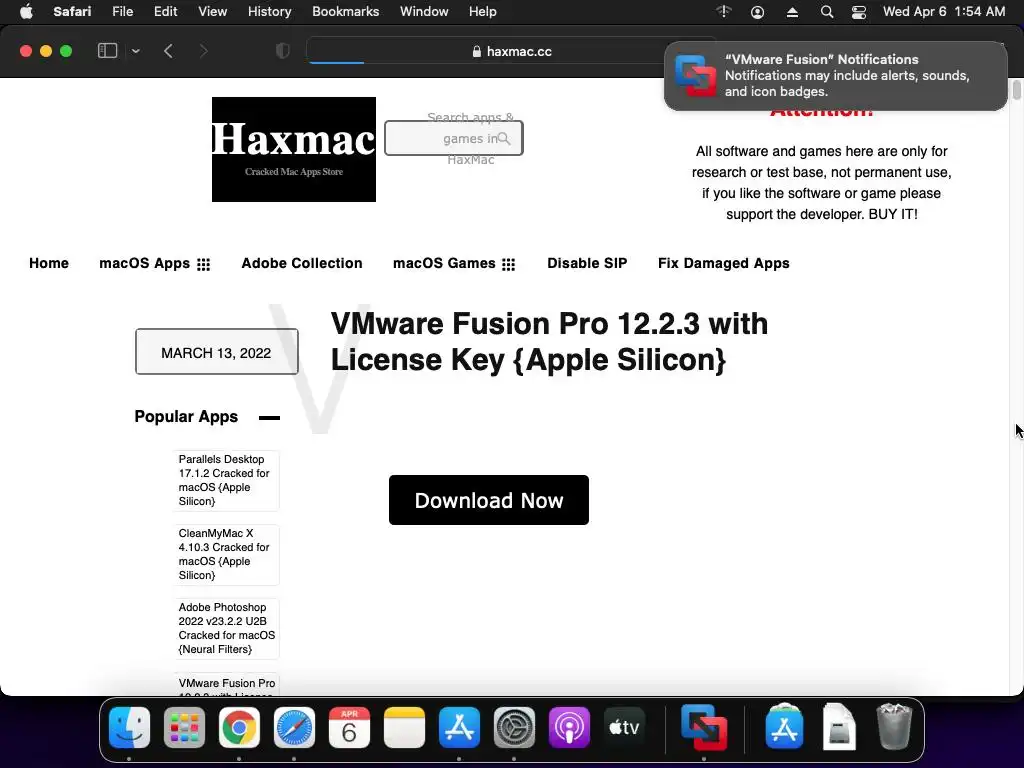Expand the macOS Apps menu
This screenshot has width=1024, height=768.
[x=155, y=263]
